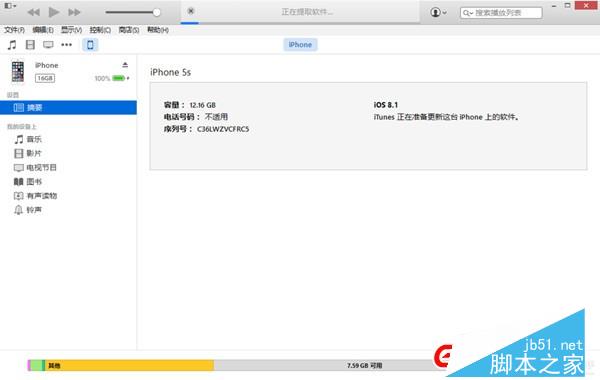This screenshot has height=380, width=600.
Task: Open the 控制(C) menu
Action: (100, 30)
